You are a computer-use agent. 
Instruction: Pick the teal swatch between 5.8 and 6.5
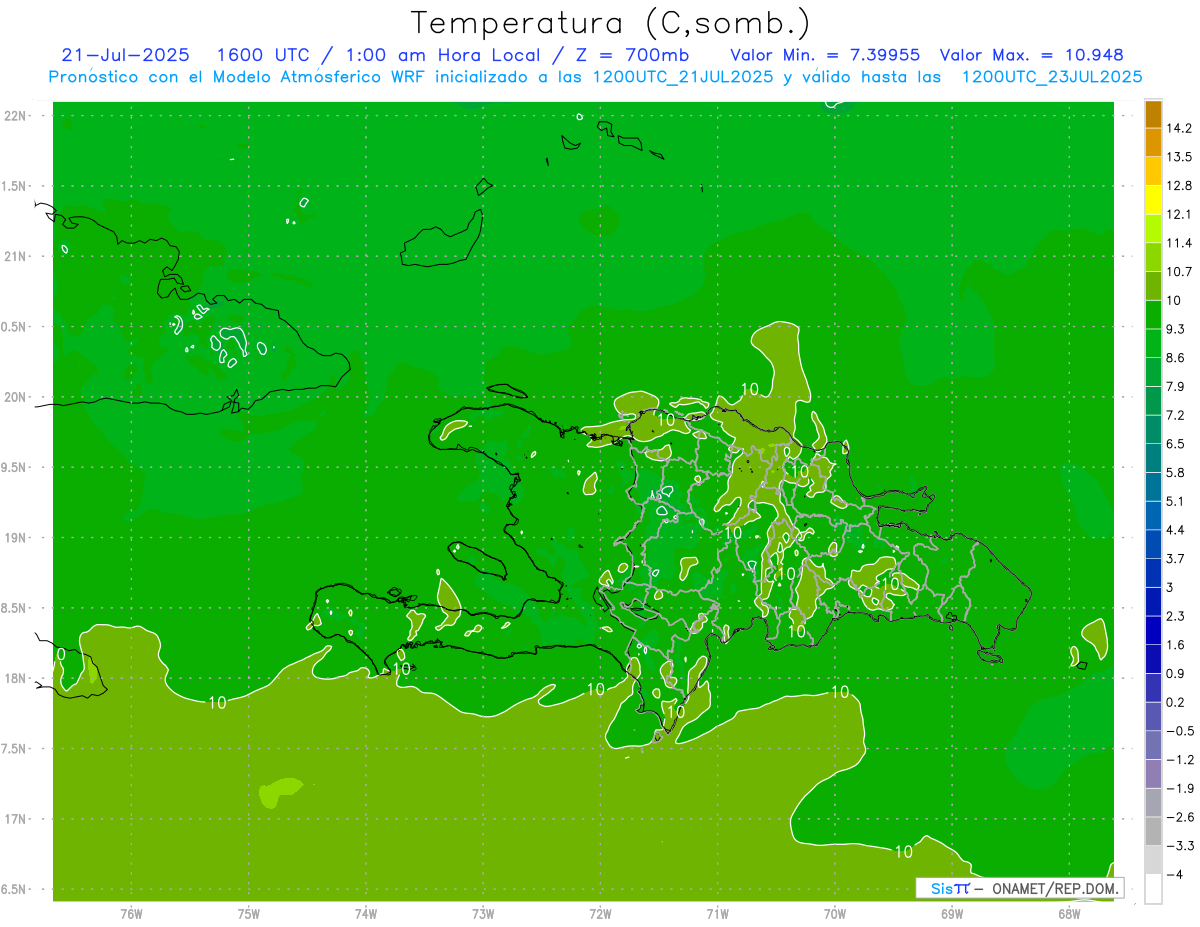pyautogui.click(x=1153, y=458)
